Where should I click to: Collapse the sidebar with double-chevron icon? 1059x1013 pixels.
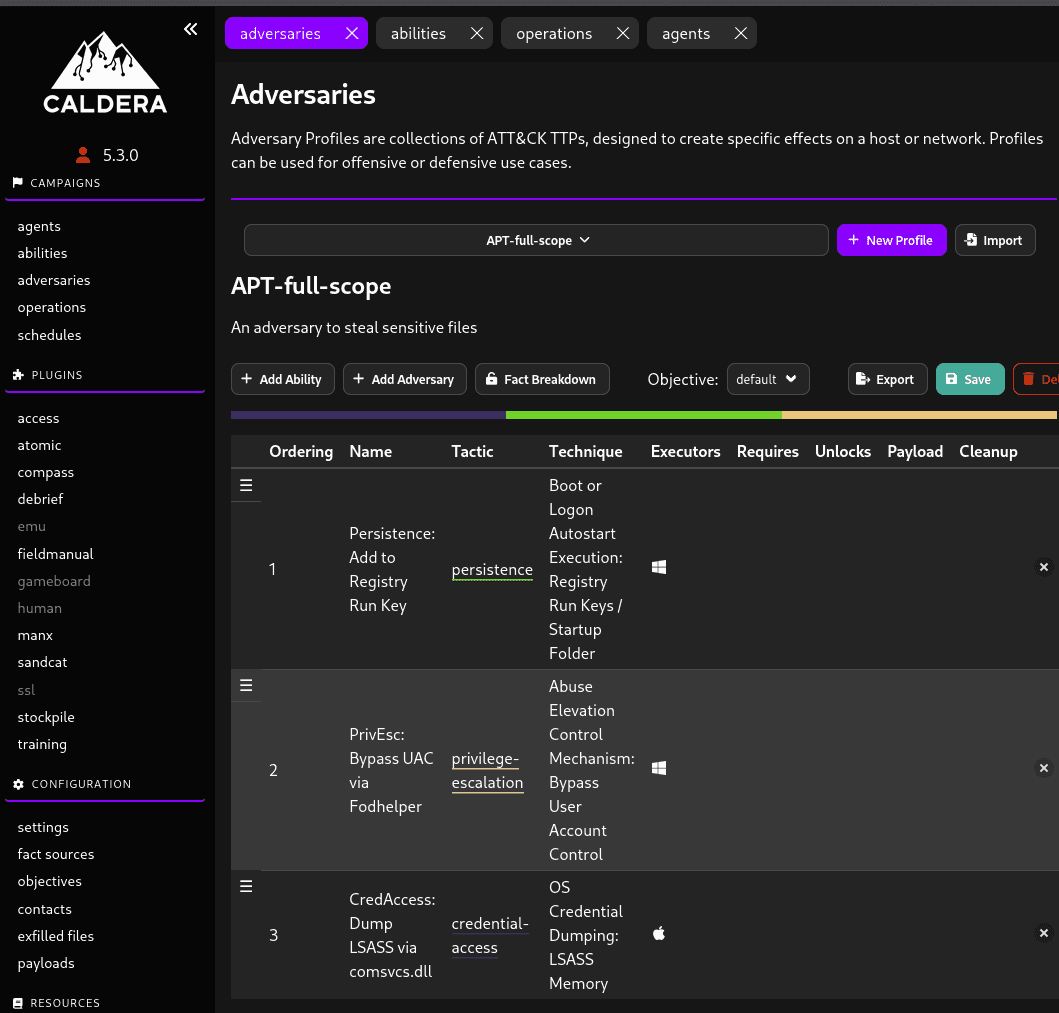(190, 29)
